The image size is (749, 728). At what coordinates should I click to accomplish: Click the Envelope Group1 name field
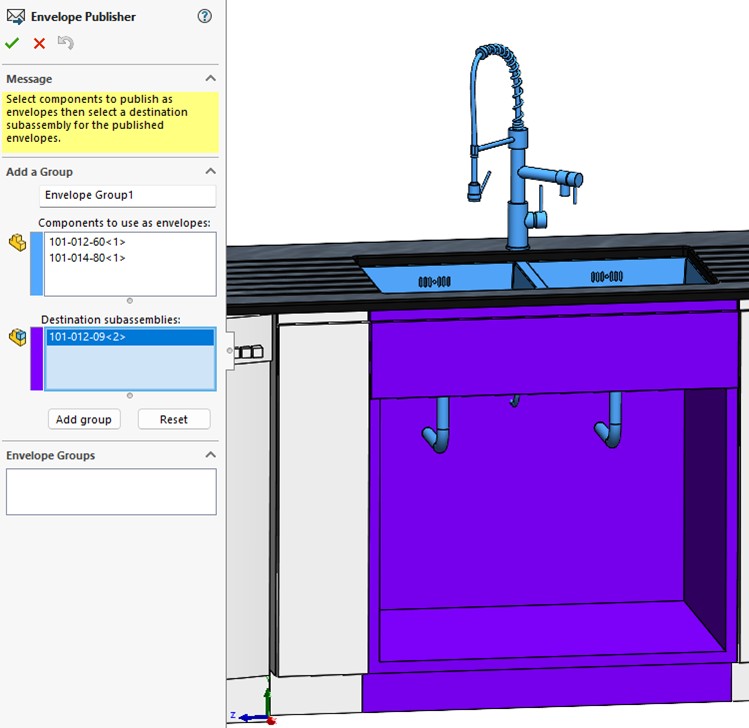tap(127, 195)
